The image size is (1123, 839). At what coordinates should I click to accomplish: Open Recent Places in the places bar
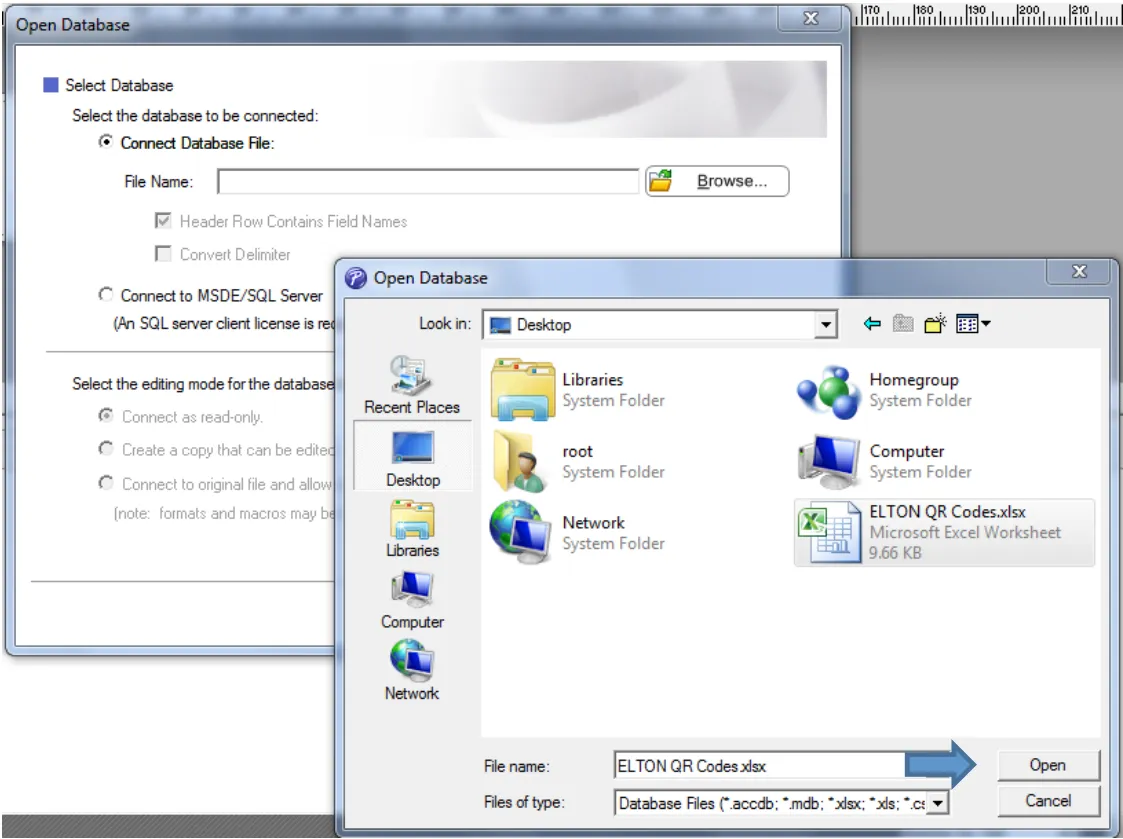pos(412,385)
